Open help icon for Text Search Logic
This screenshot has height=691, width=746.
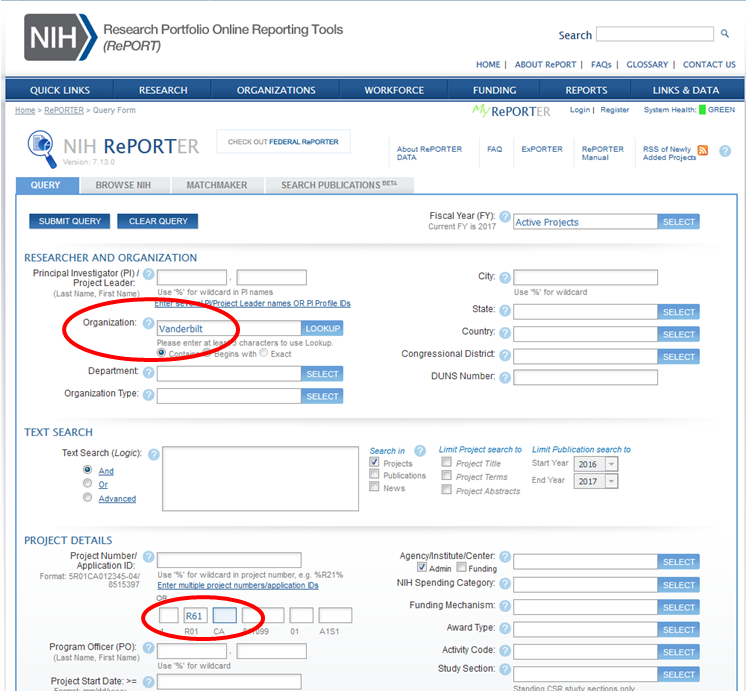(x=153, y=454)
